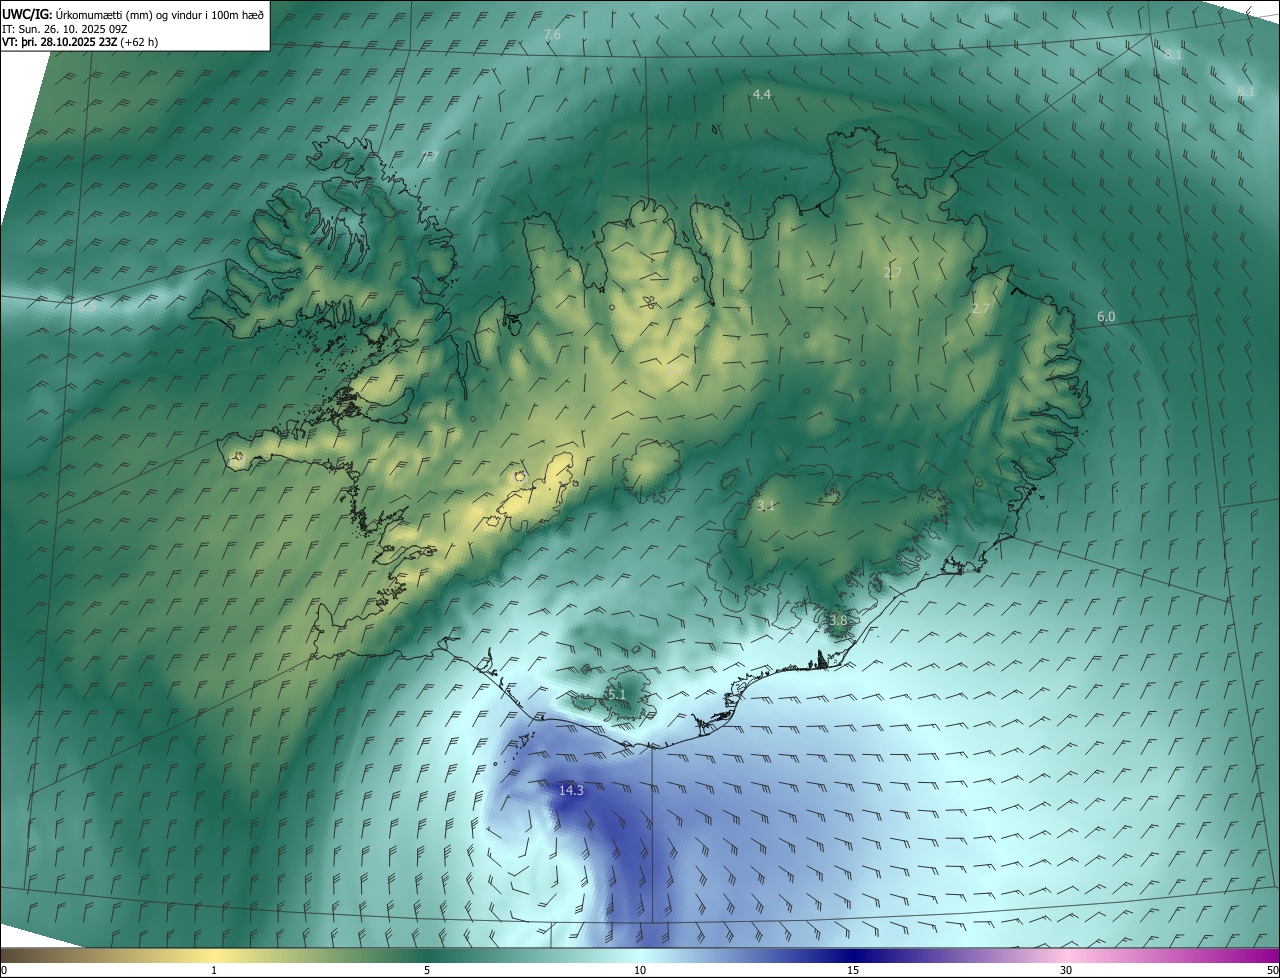
Task: Click the "10" tick label on the color scale
Action: pyautogui.click(x=640, y=970)
